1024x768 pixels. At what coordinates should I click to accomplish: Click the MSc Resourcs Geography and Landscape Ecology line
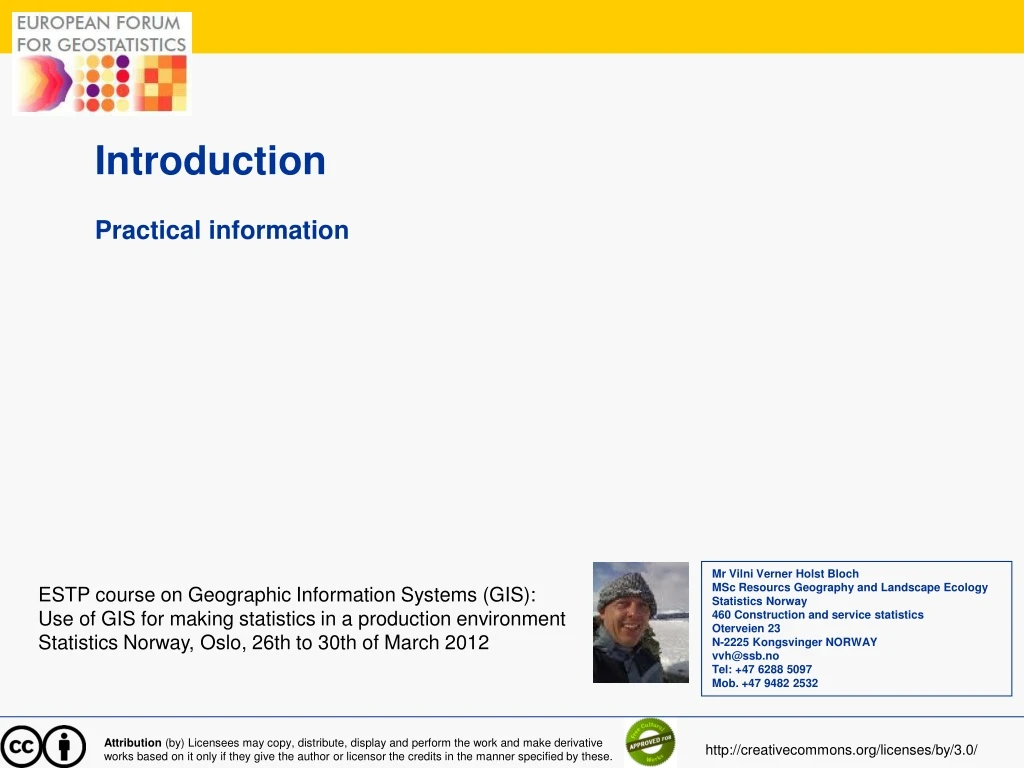point(849,587)
